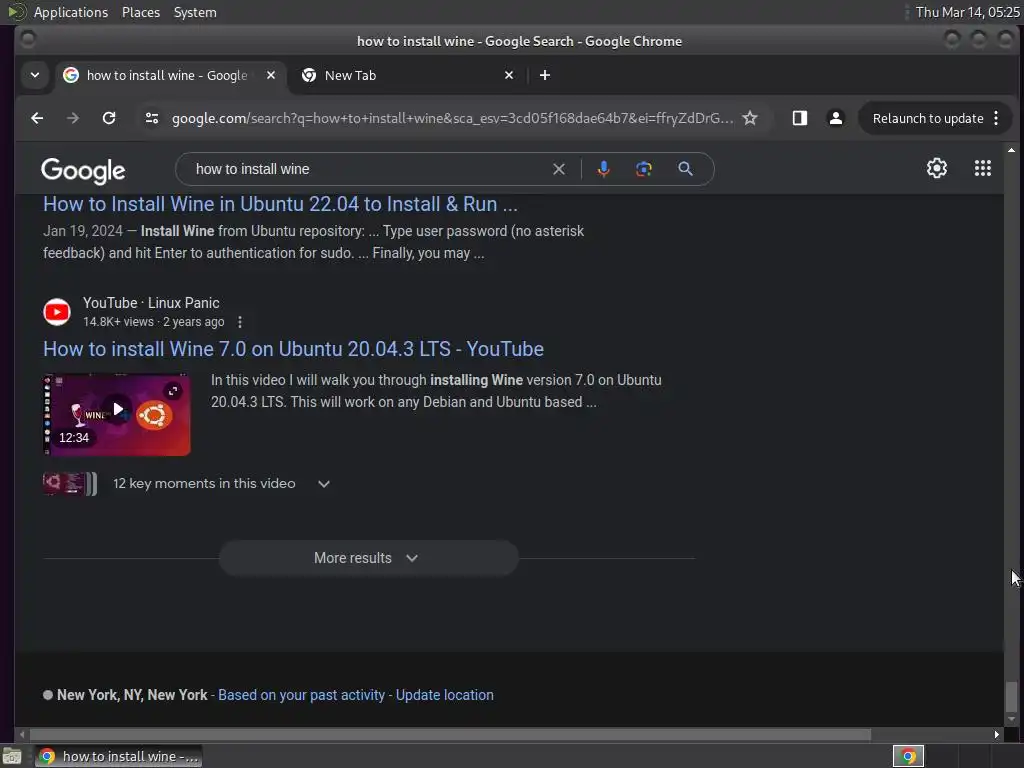The height and width of the screenshot is (768, 1024).
Task: Click the vertical scrollbar thumb
Action: (1011, 696)
